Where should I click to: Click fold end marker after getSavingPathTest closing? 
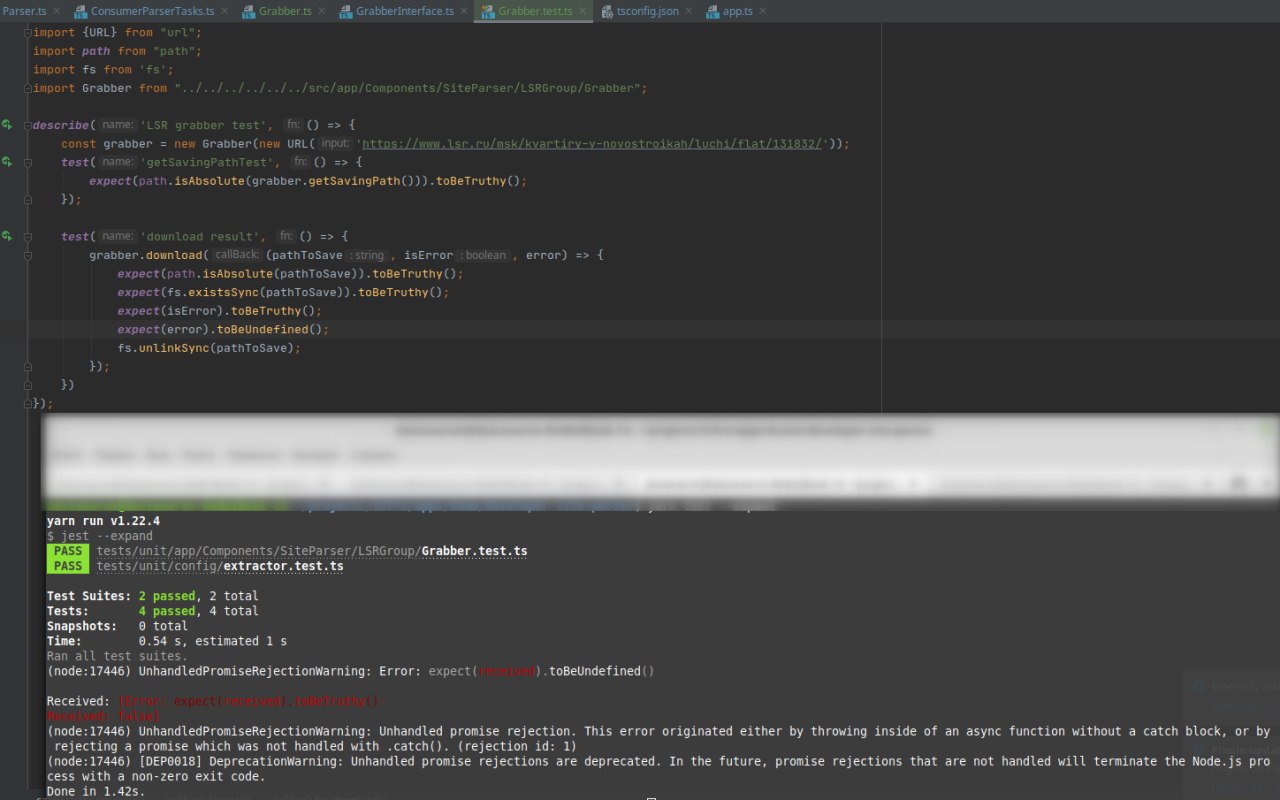tap(28, 199)
